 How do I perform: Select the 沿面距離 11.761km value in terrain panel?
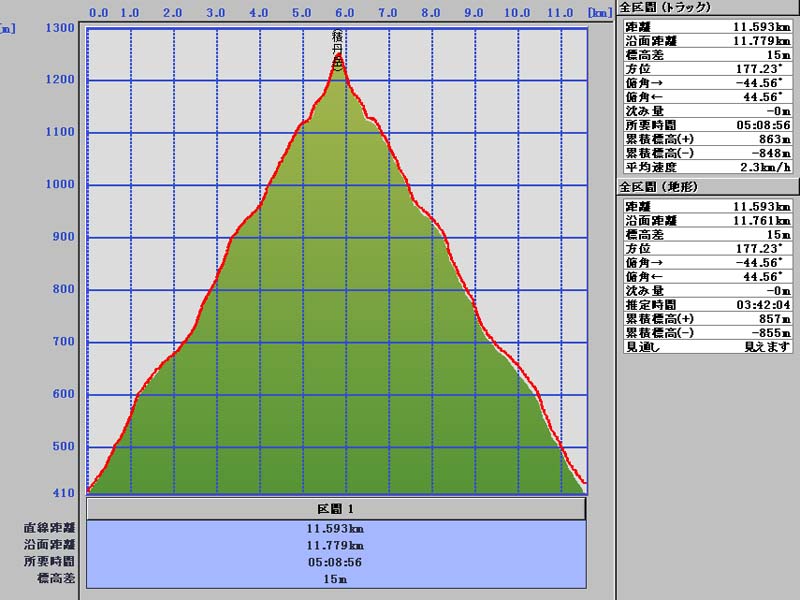point(762,220)
